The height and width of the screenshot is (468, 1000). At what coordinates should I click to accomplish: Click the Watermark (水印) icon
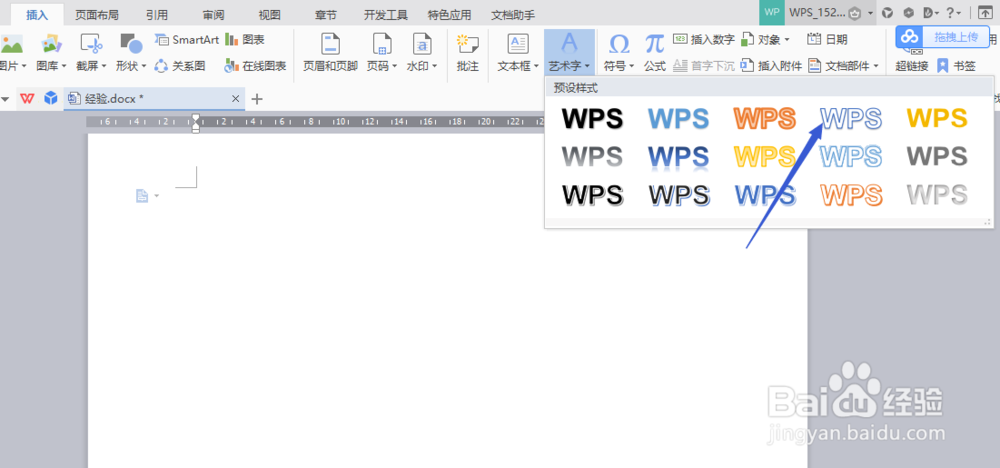coord(422,45)
